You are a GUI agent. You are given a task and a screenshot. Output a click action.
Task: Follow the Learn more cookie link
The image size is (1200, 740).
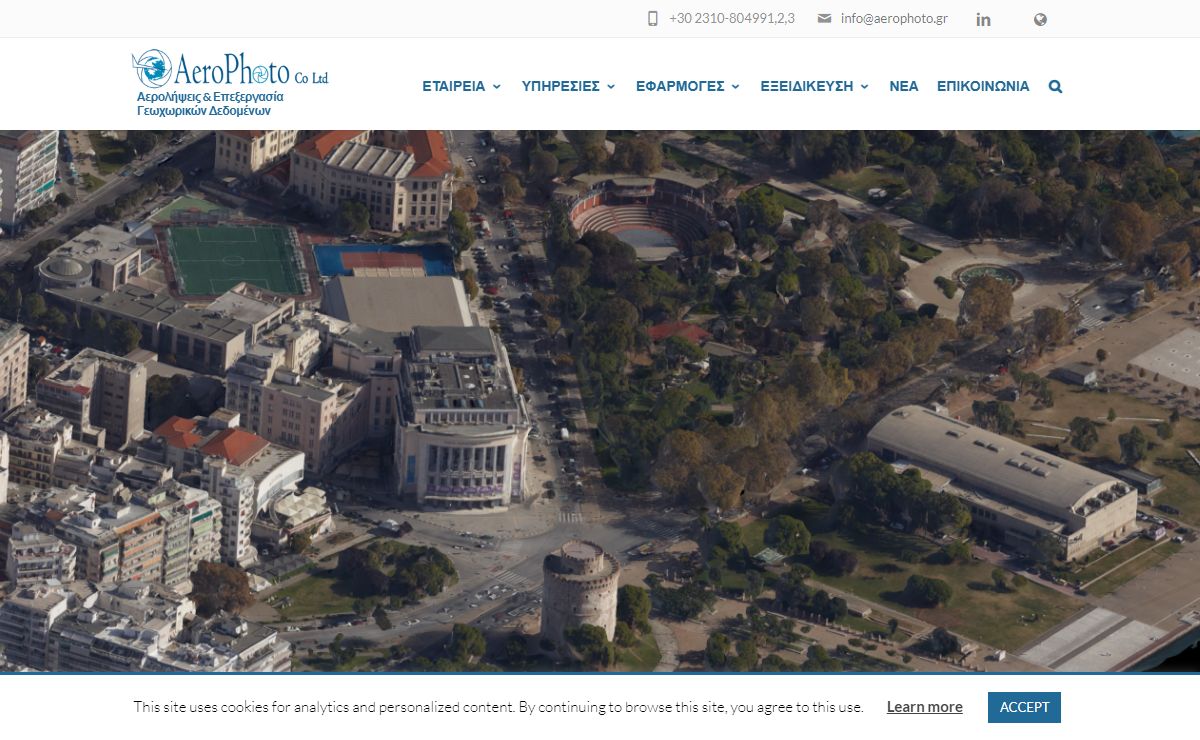pos(924,707)
